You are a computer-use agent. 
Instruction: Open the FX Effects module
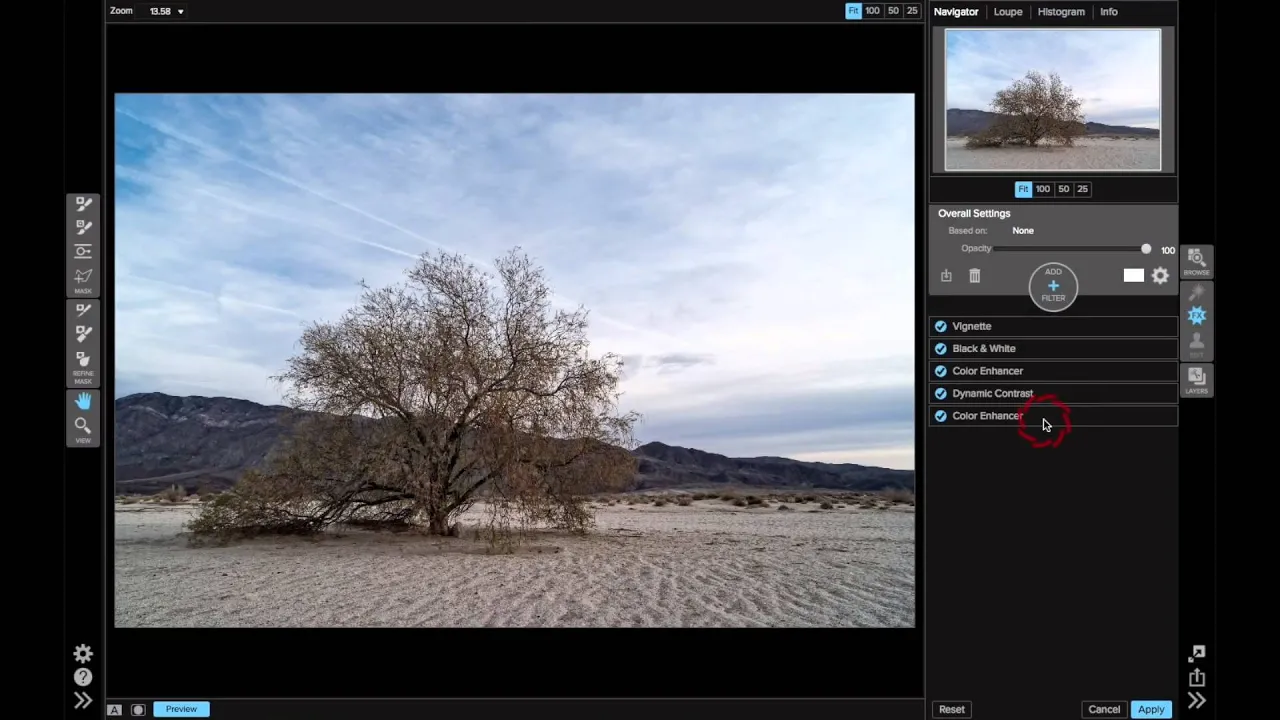coord(1196,316)
